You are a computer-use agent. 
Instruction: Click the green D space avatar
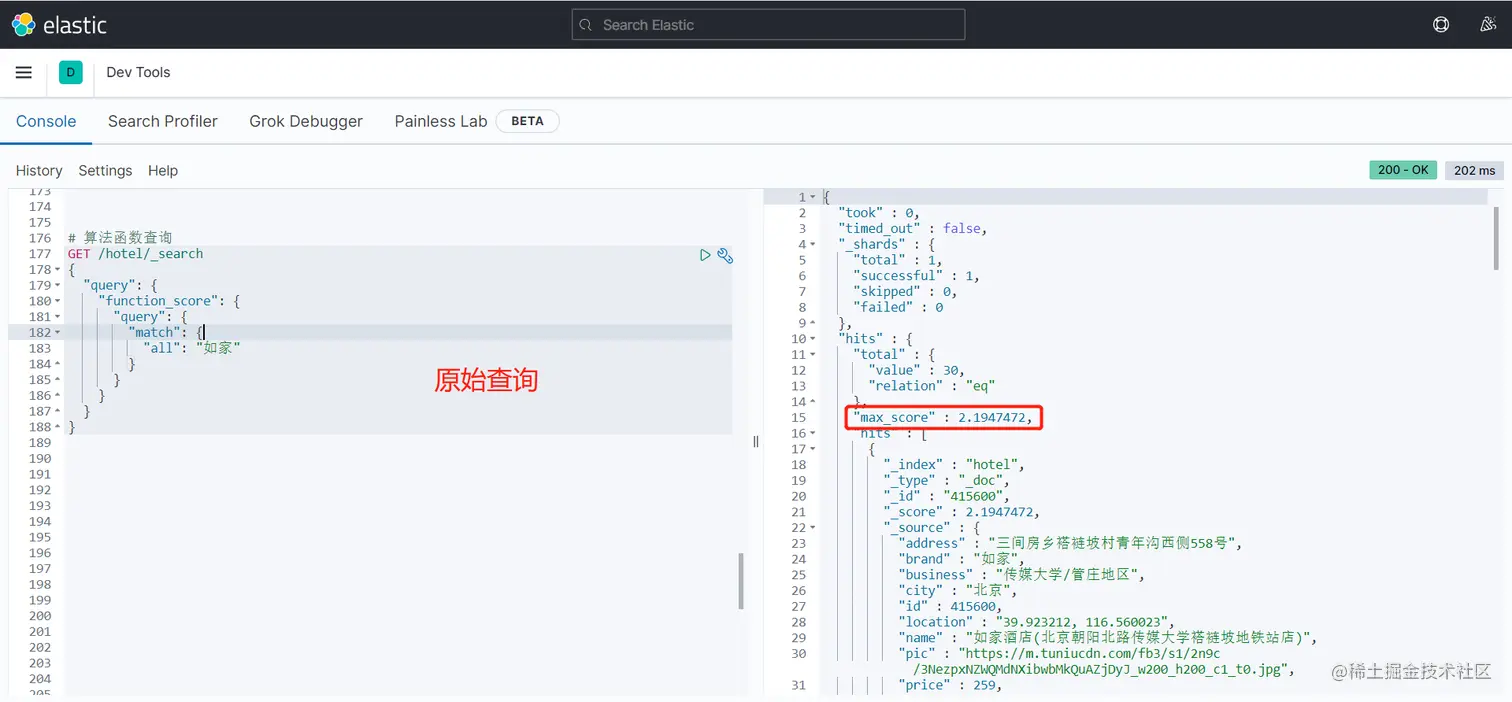click(70, 72)
